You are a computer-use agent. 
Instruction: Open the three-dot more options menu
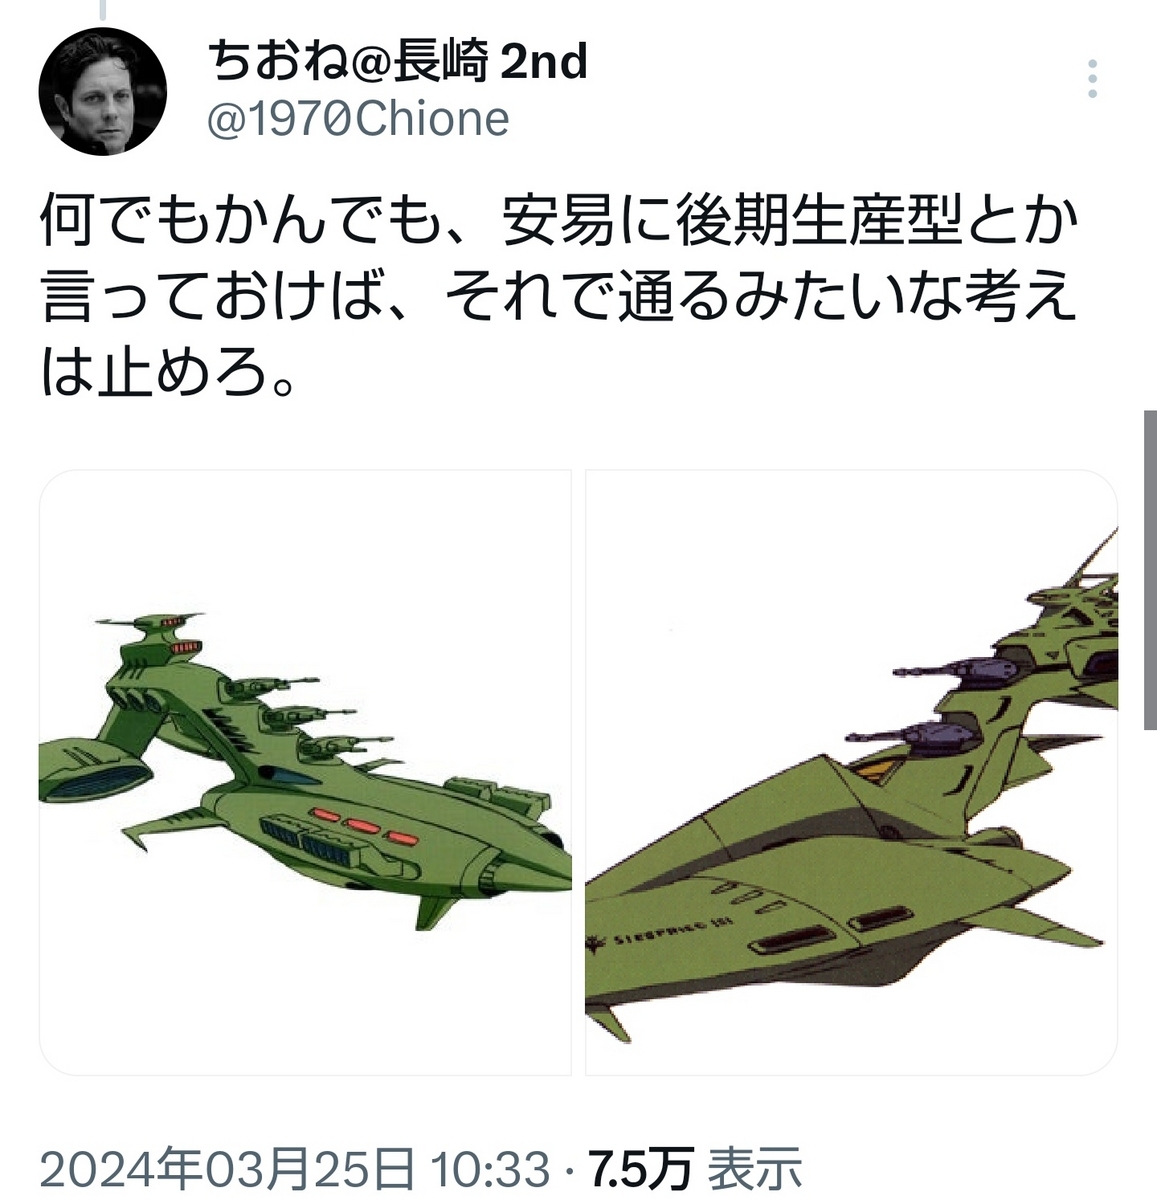pos(1092,79)
